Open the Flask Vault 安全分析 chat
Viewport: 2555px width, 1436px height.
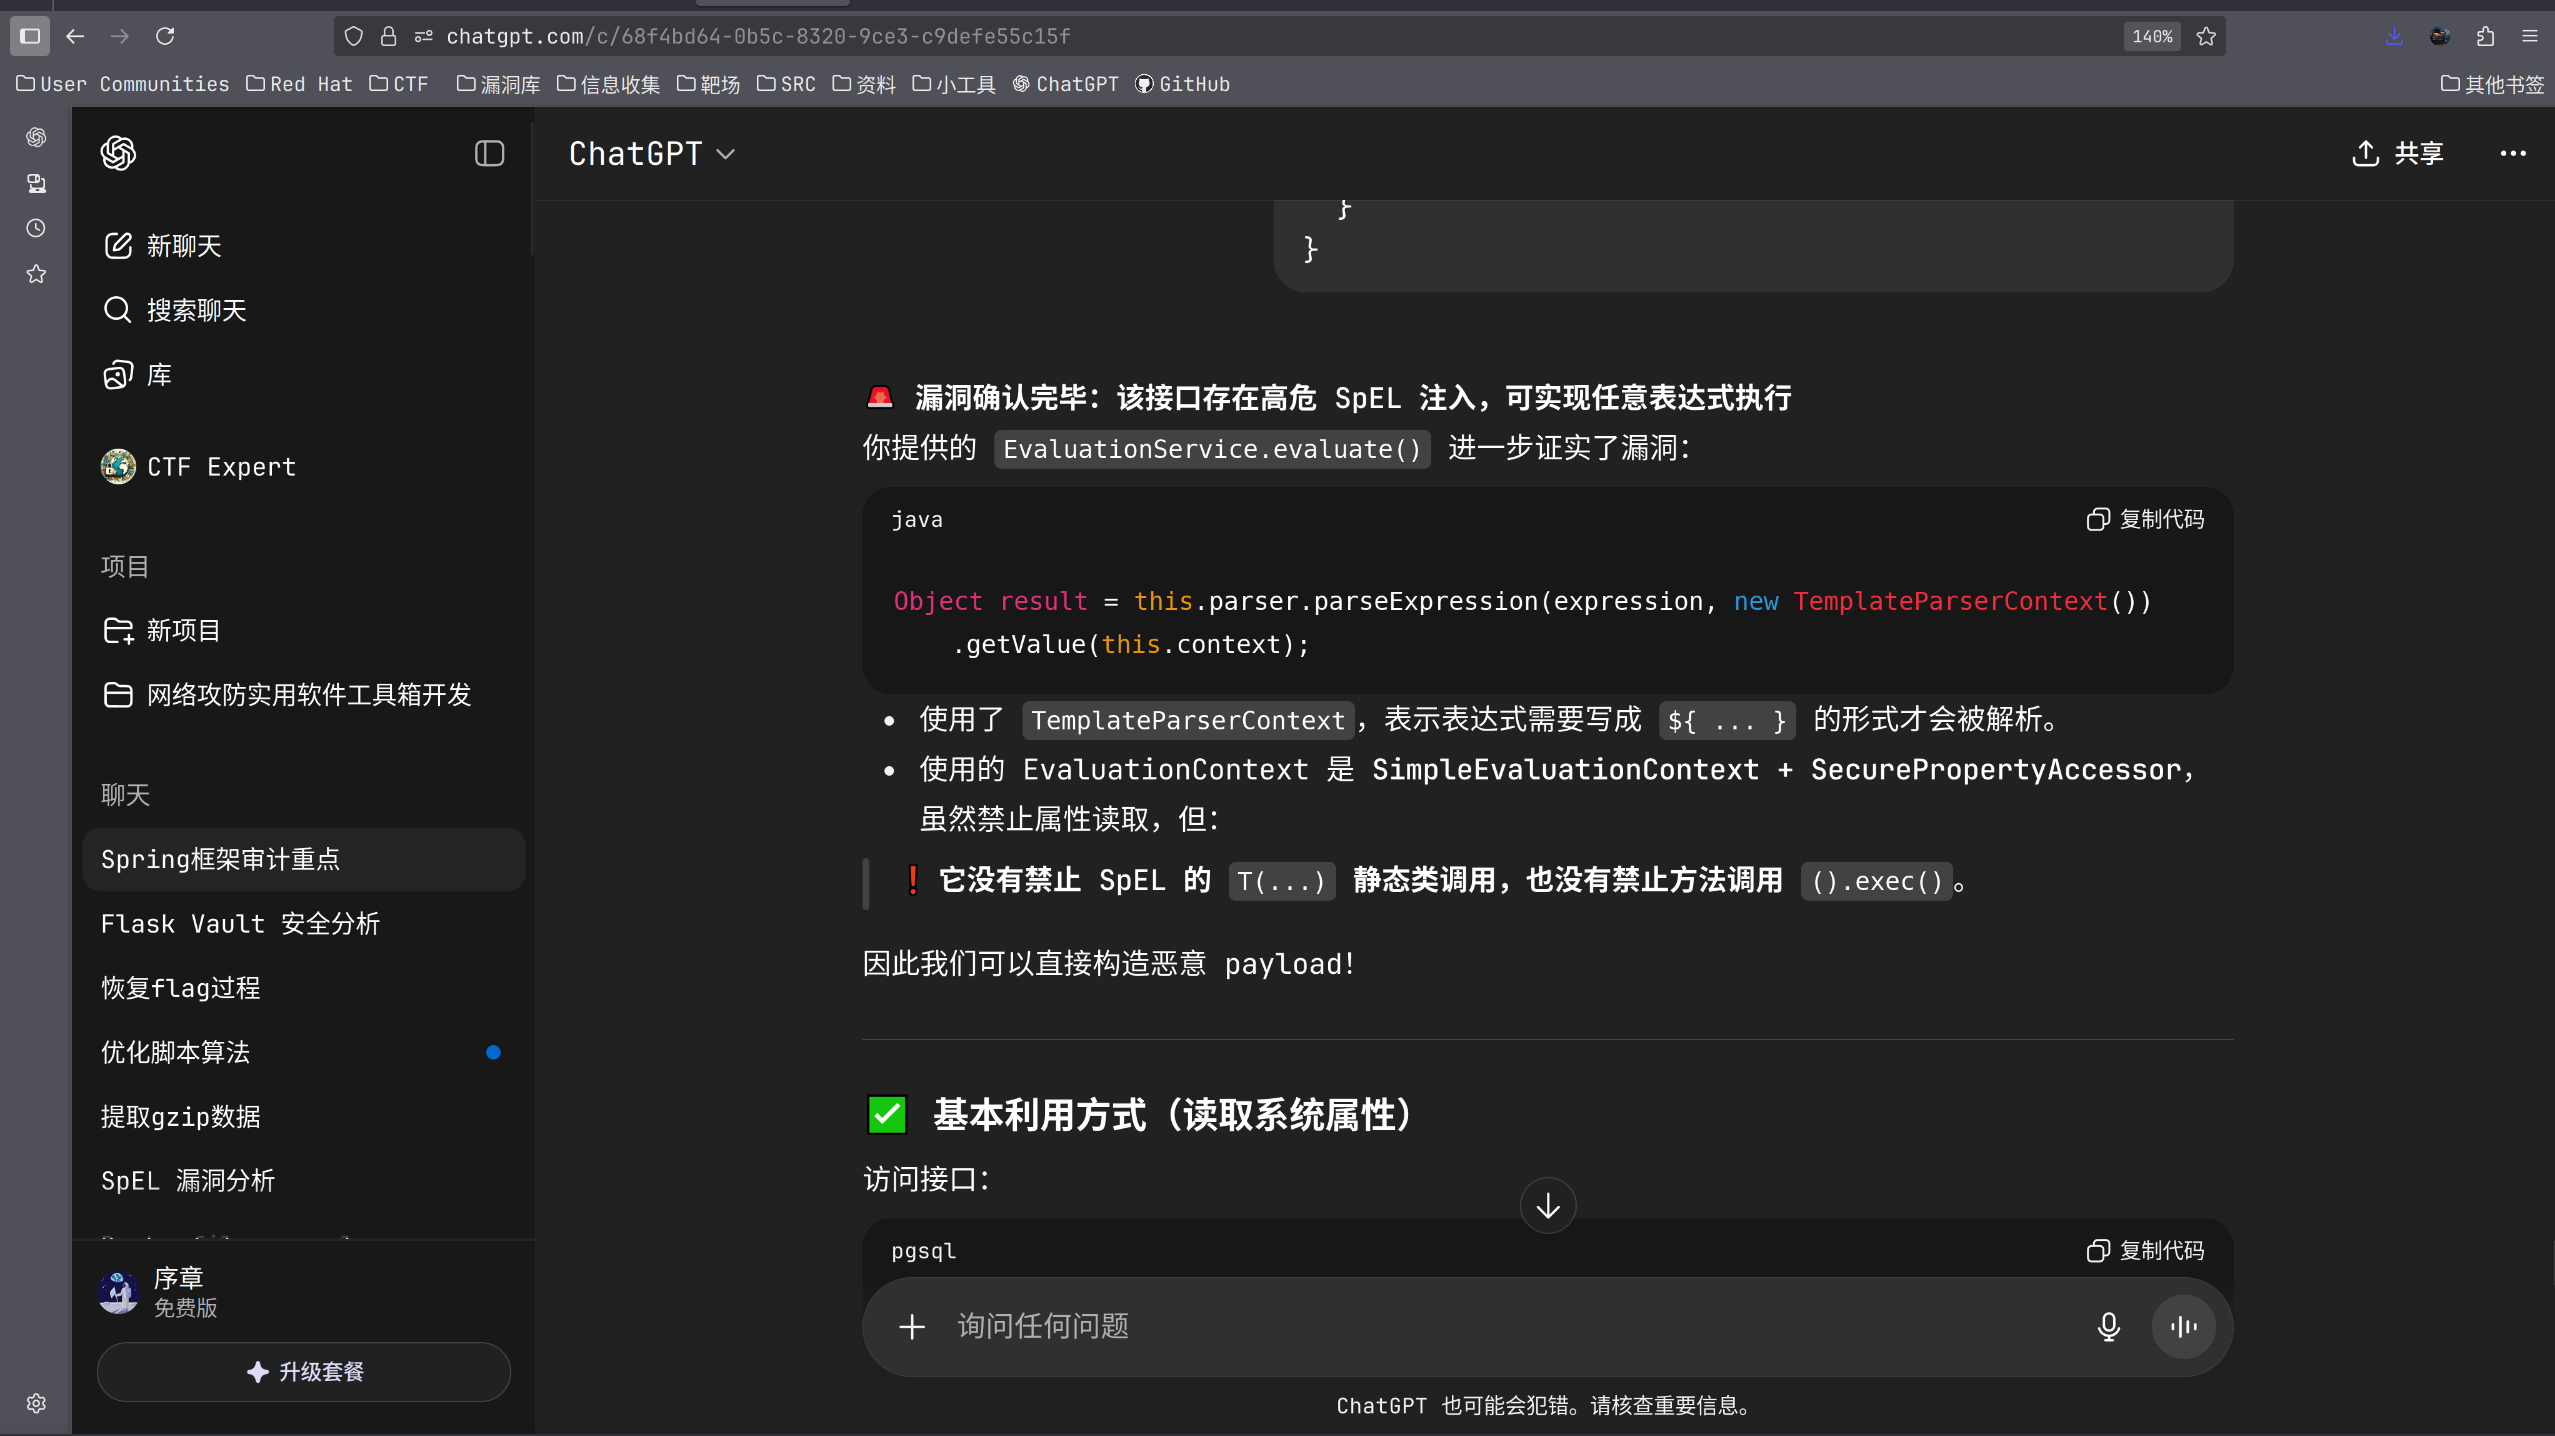[x=240, y=924]
